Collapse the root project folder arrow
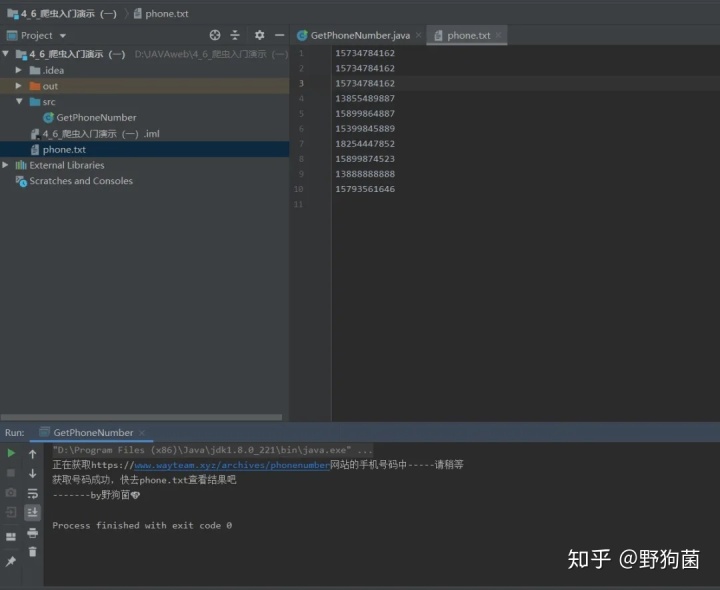This screenshot has width=720, height=590. (x=6, y=54)
